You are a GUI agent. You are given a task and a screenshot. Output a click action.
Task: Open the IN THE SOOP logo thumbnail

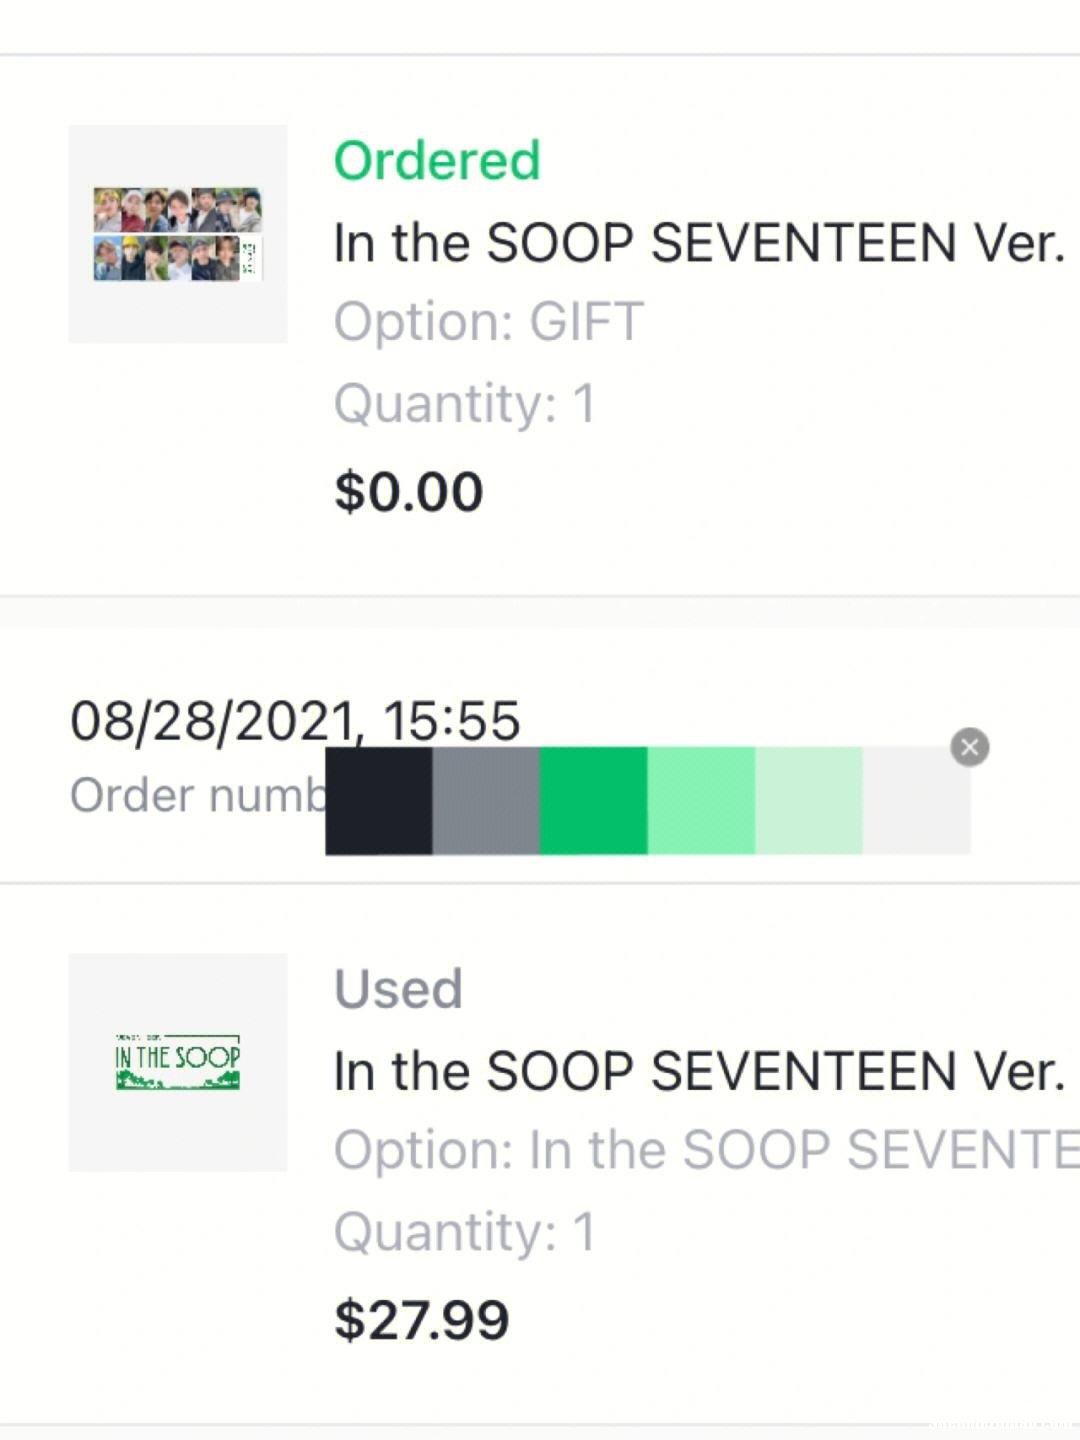pyautogui.click(x=178, y=1062)
